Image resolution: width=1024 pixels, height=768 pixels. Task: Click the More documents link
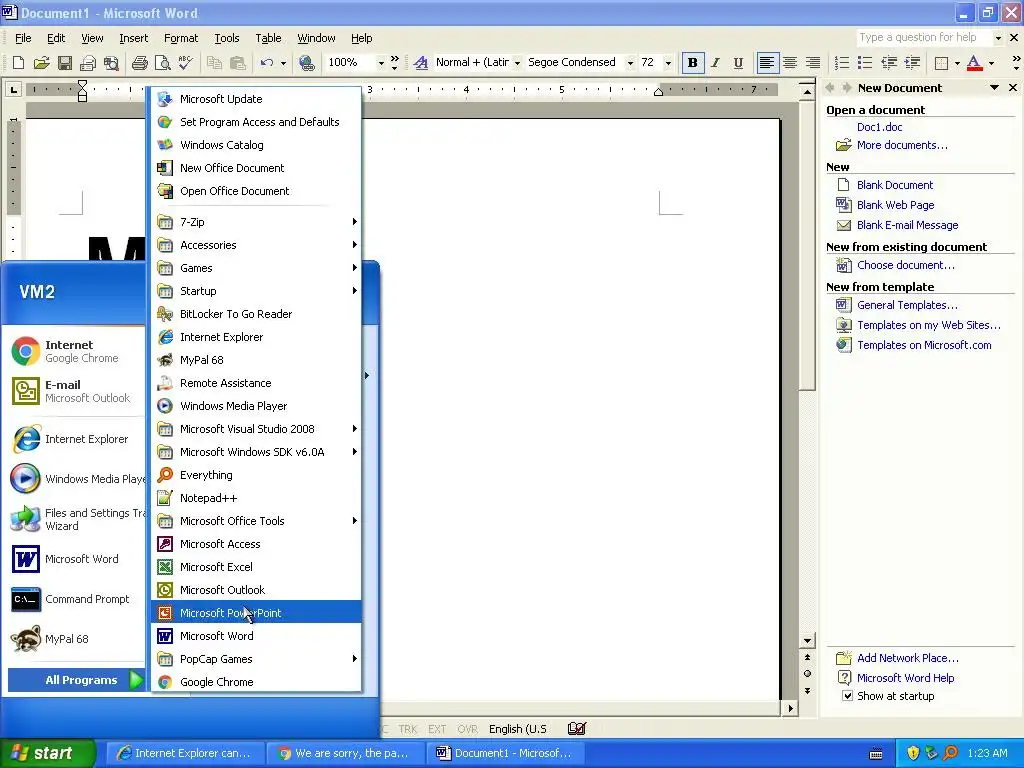pos(902,145)
